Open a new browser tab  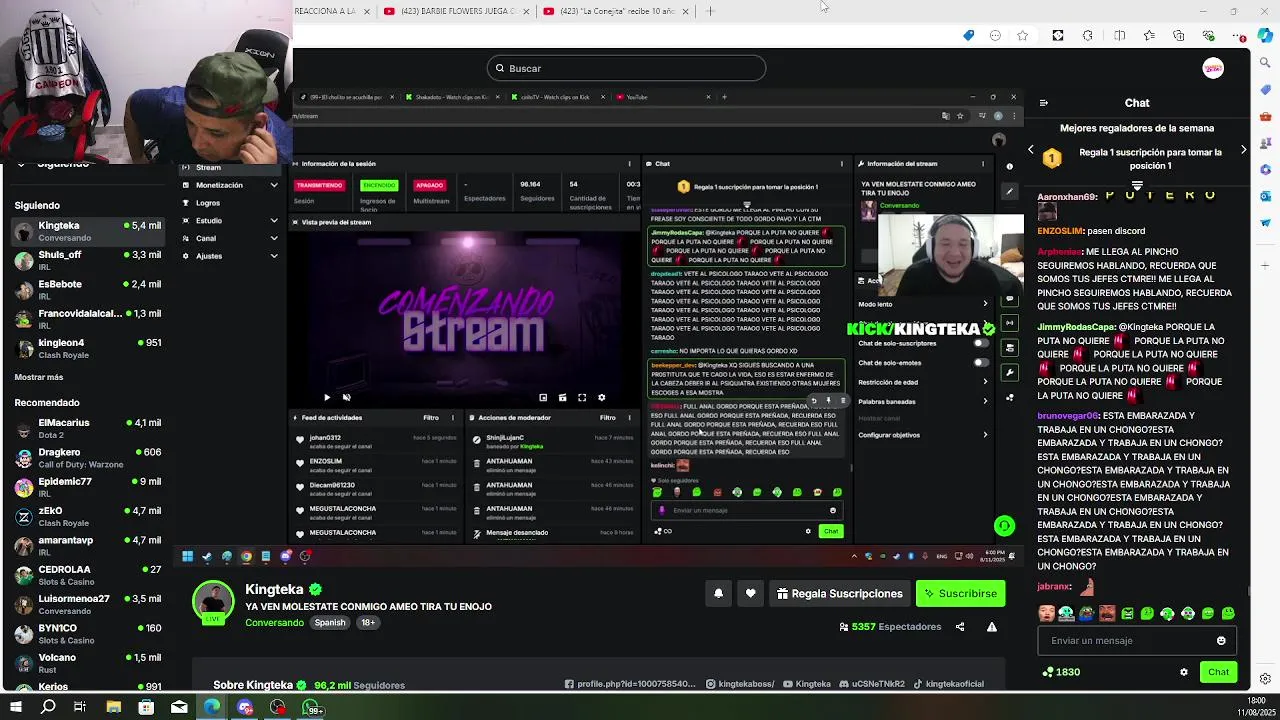710,11
